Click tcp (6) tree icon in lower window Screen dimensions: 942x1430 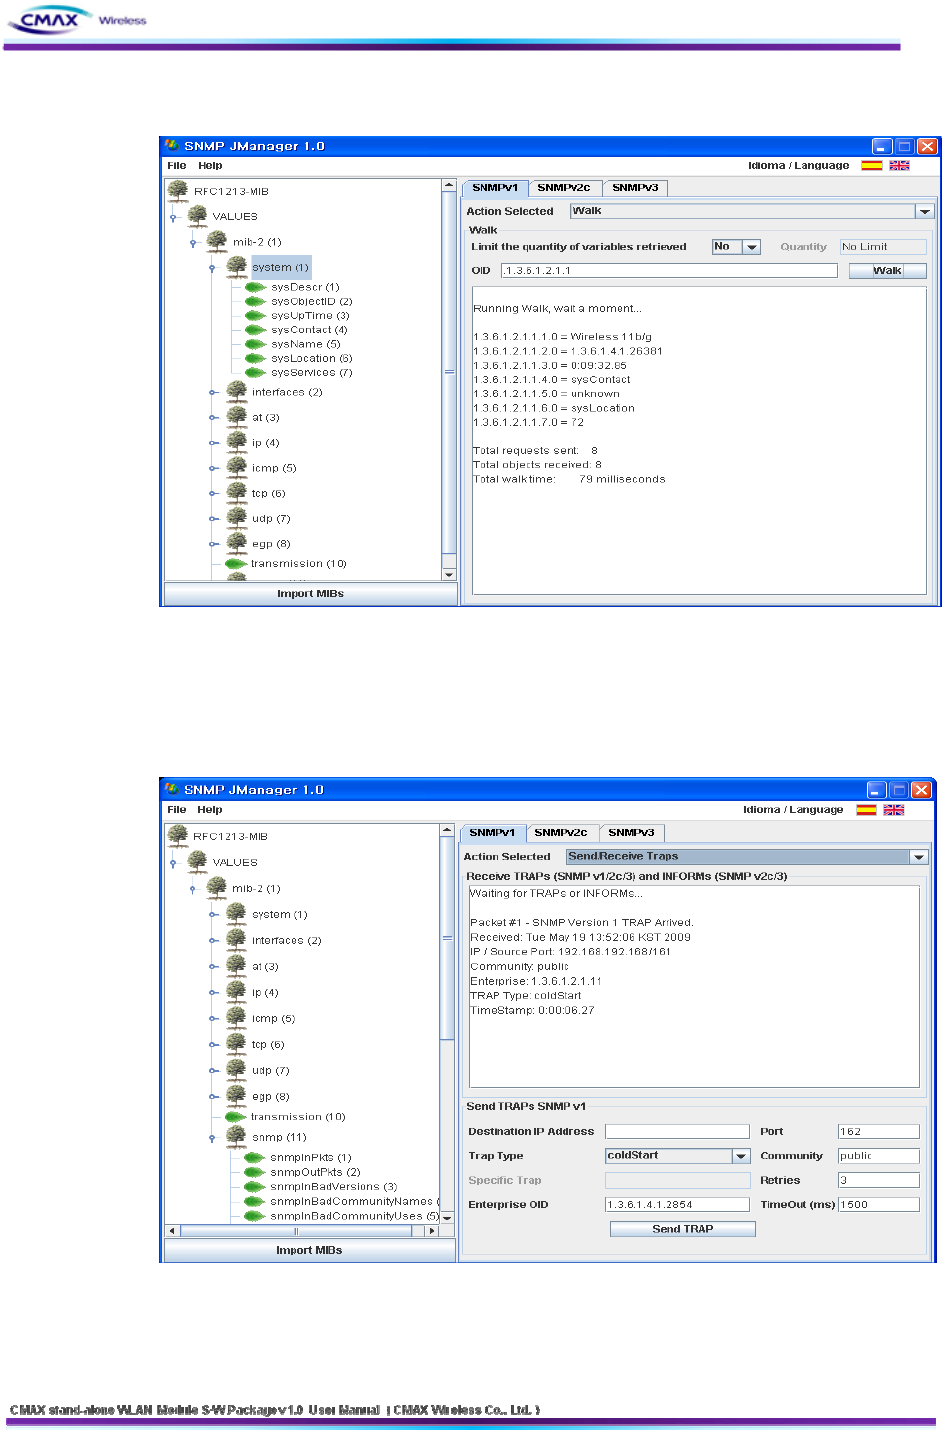pos(237,1043)
